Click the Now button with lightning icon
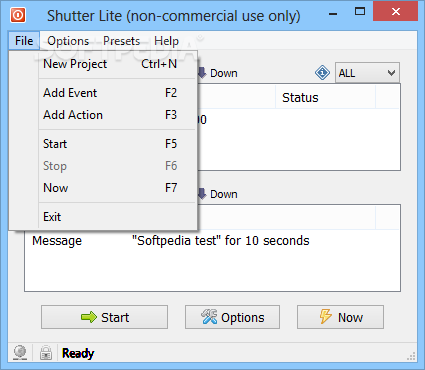The image size is (425, 370). point(340,317)
